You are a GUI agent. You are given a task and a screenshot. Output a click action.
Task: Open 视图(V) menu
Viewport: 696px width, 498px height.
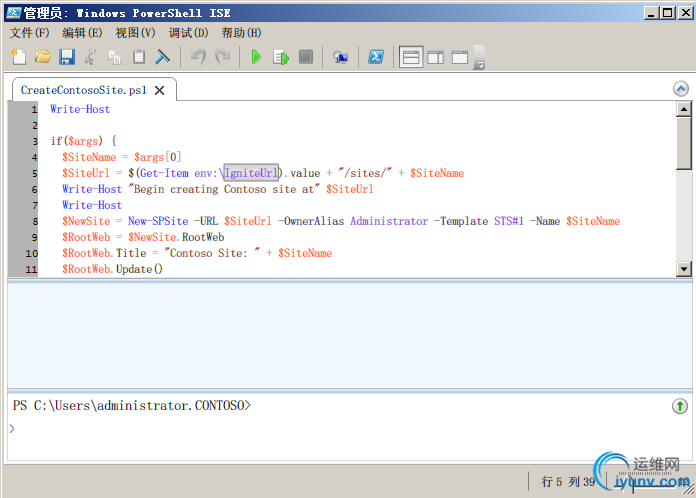click(x=135, y=33)
